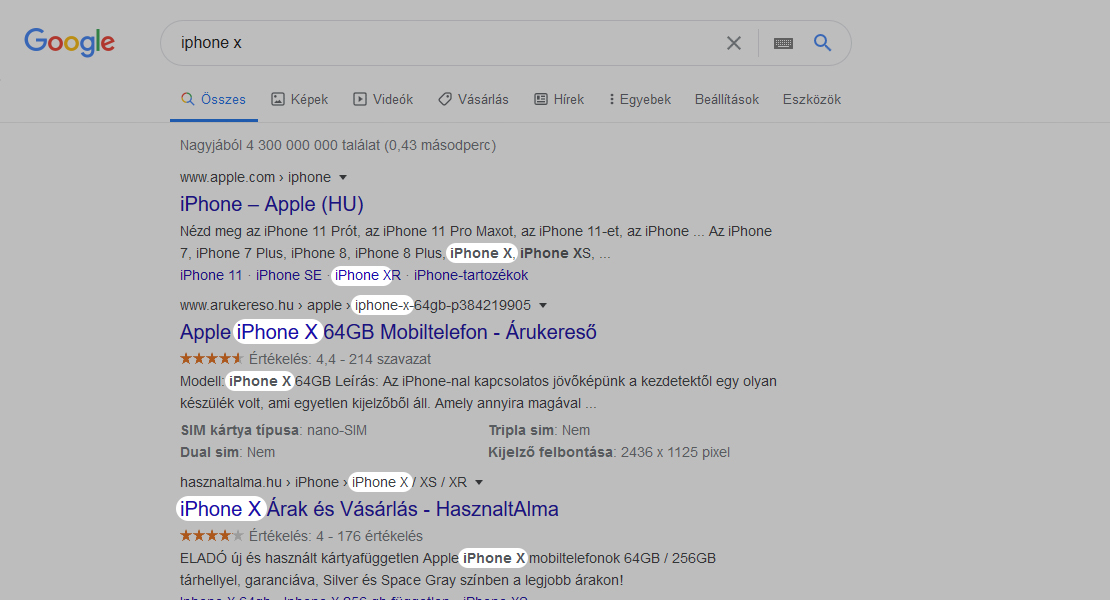Select the Összes tab
1110x600 pixels.
pyautogui.click(x=214, y=100)
